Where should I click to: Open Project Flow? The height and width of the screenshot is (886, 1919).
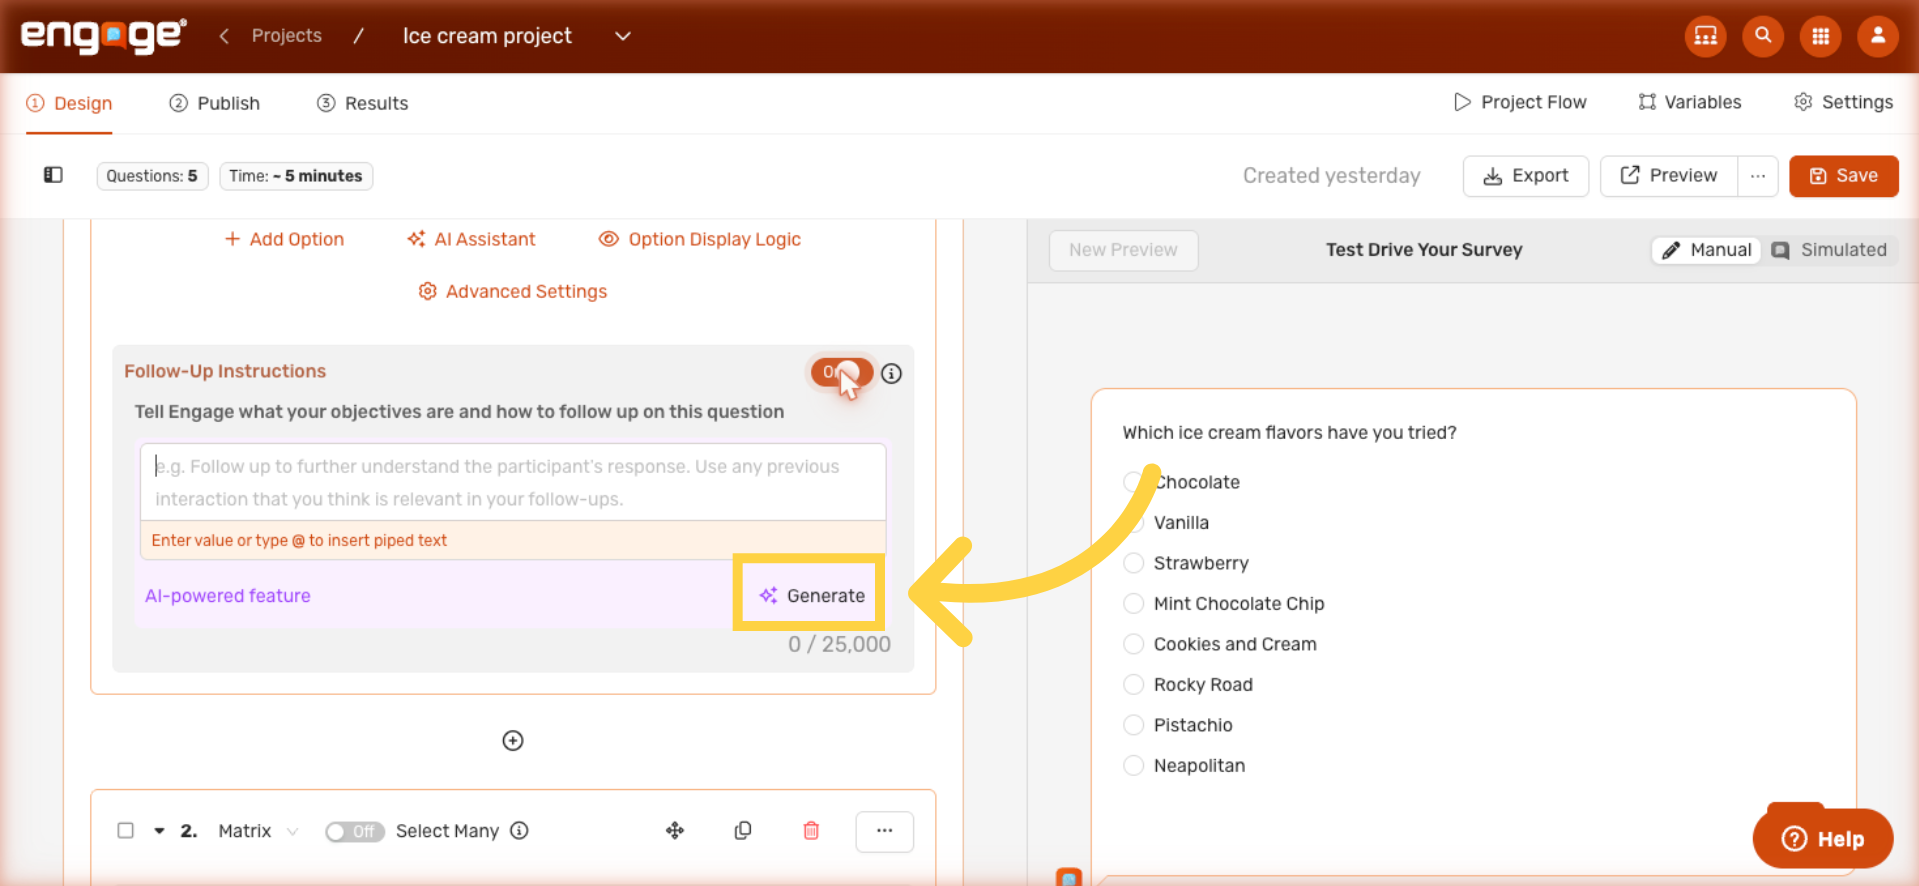coord(1520,102)
